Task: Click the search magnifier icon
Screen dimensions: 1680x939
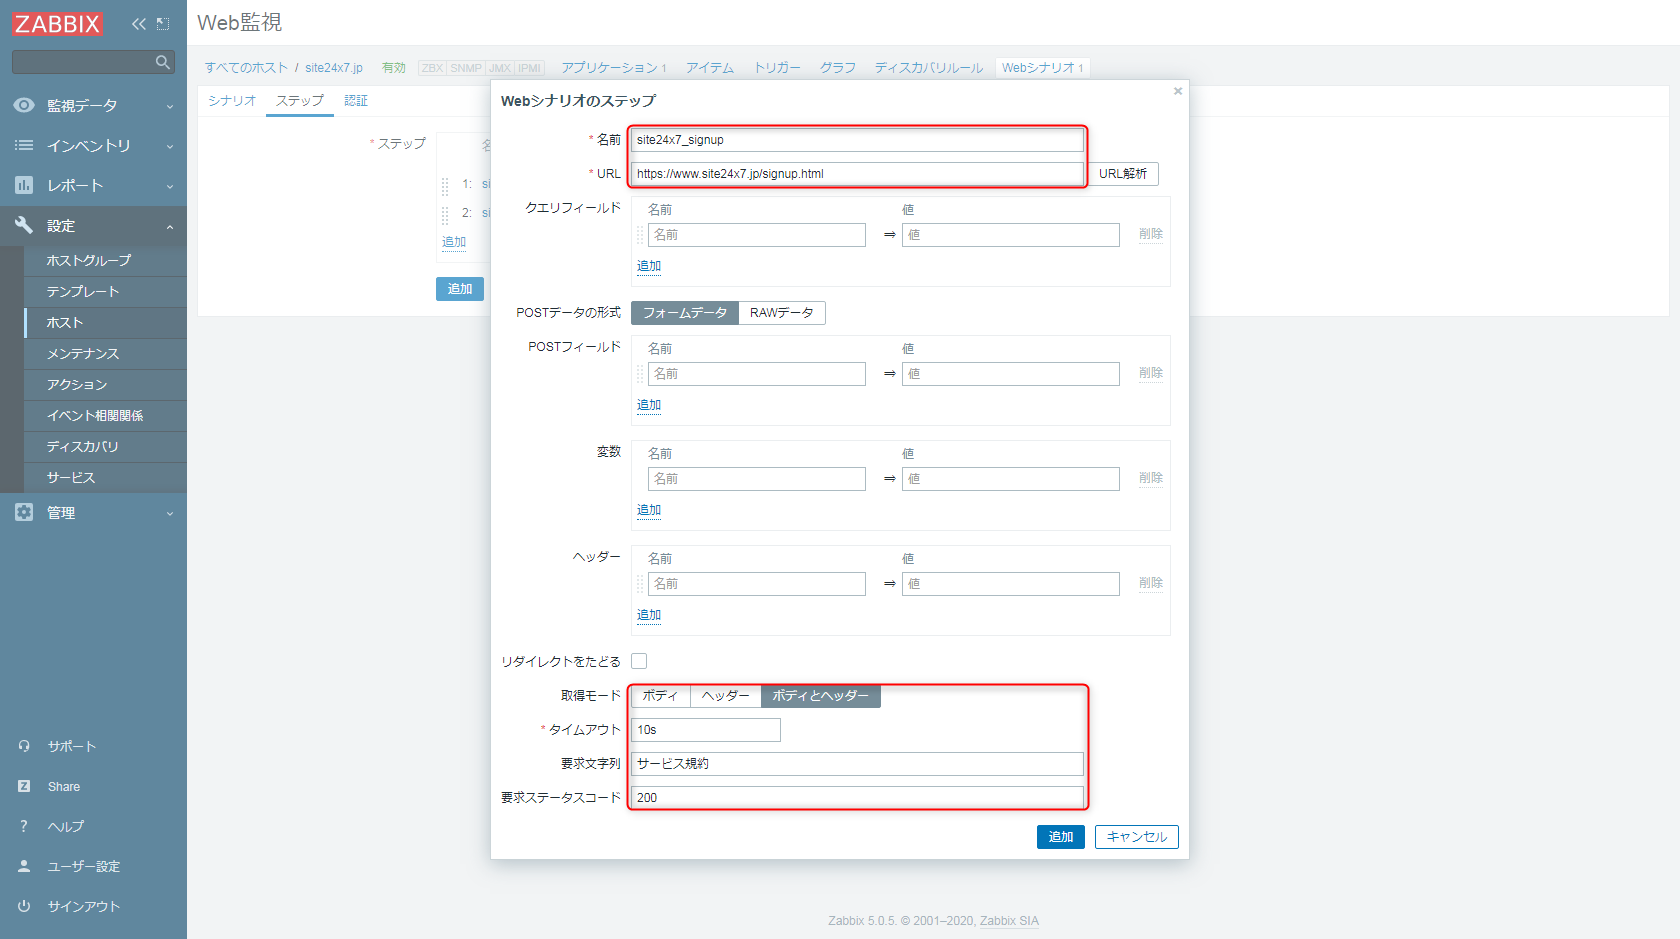Action: click(x=162, y=63)
